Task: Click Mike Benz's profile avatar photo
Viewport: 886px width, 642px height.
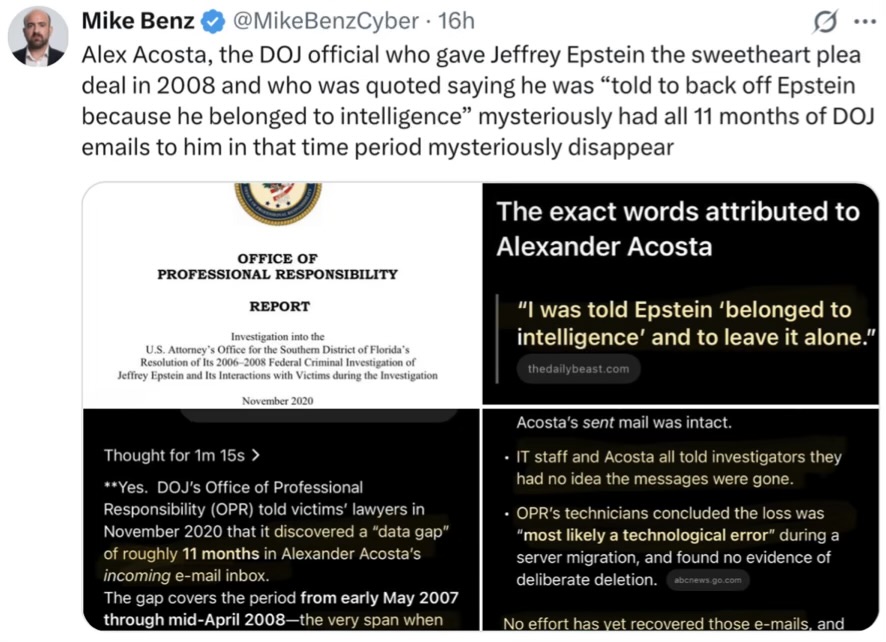Action: (38, 37)
